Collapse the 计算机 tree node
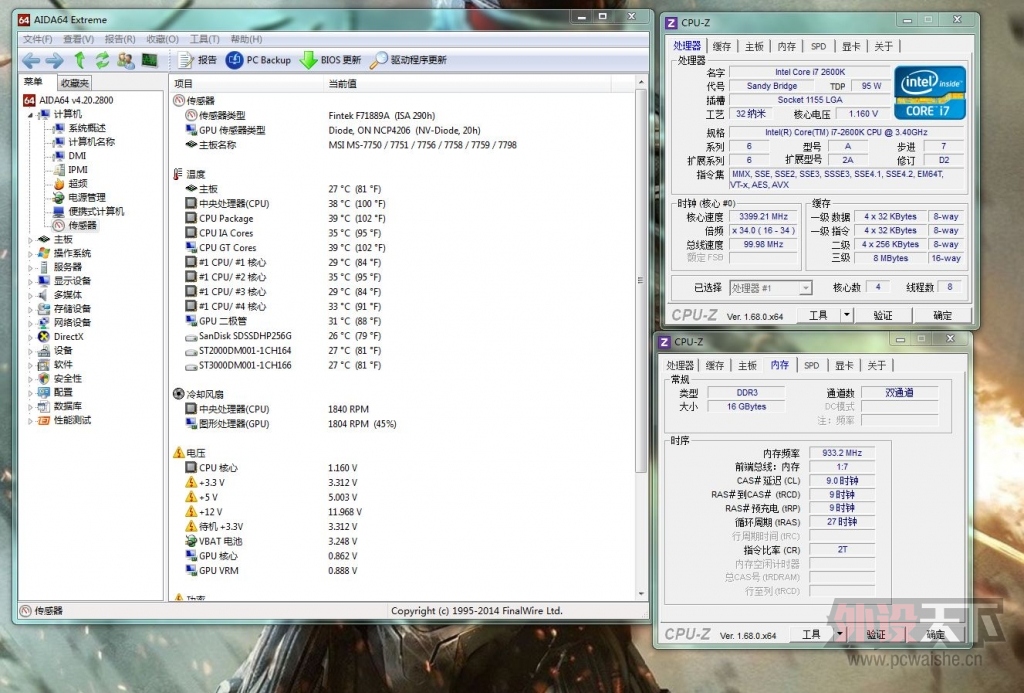1024x693 pixels. pos(30,114)
